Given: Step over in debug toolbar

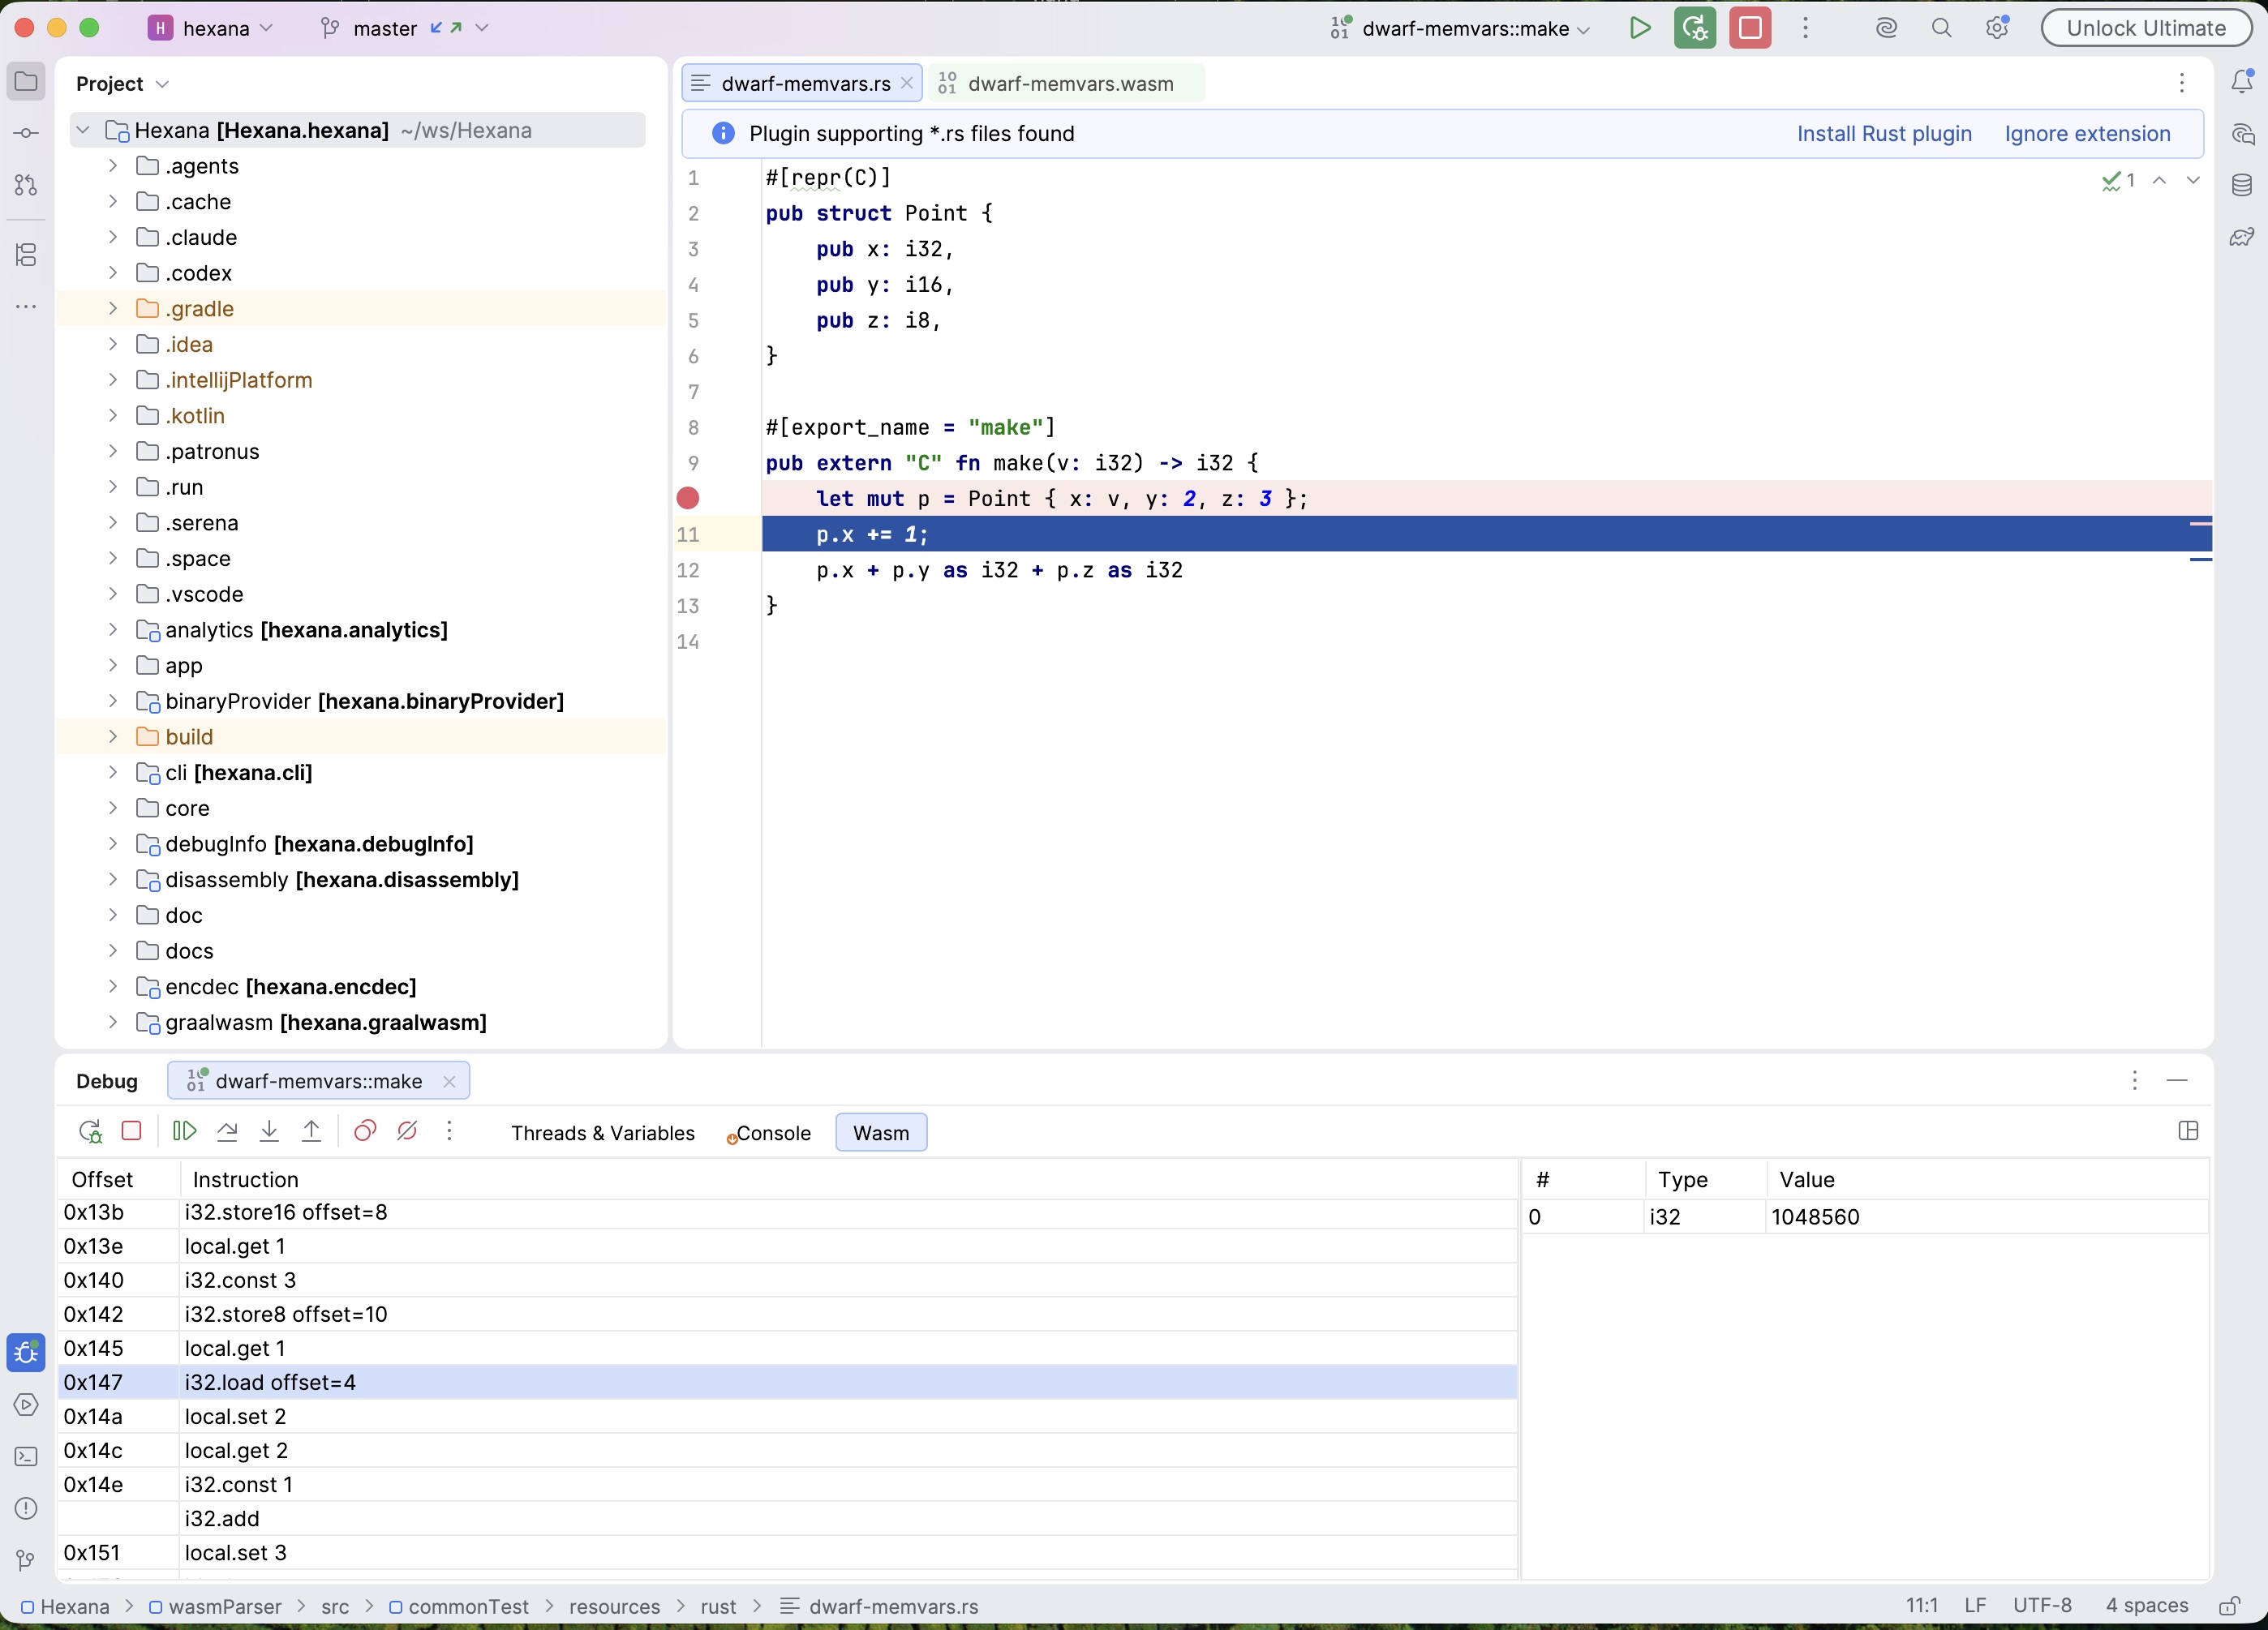Looking at the screenshot, I should click(x=227, y=1131).
